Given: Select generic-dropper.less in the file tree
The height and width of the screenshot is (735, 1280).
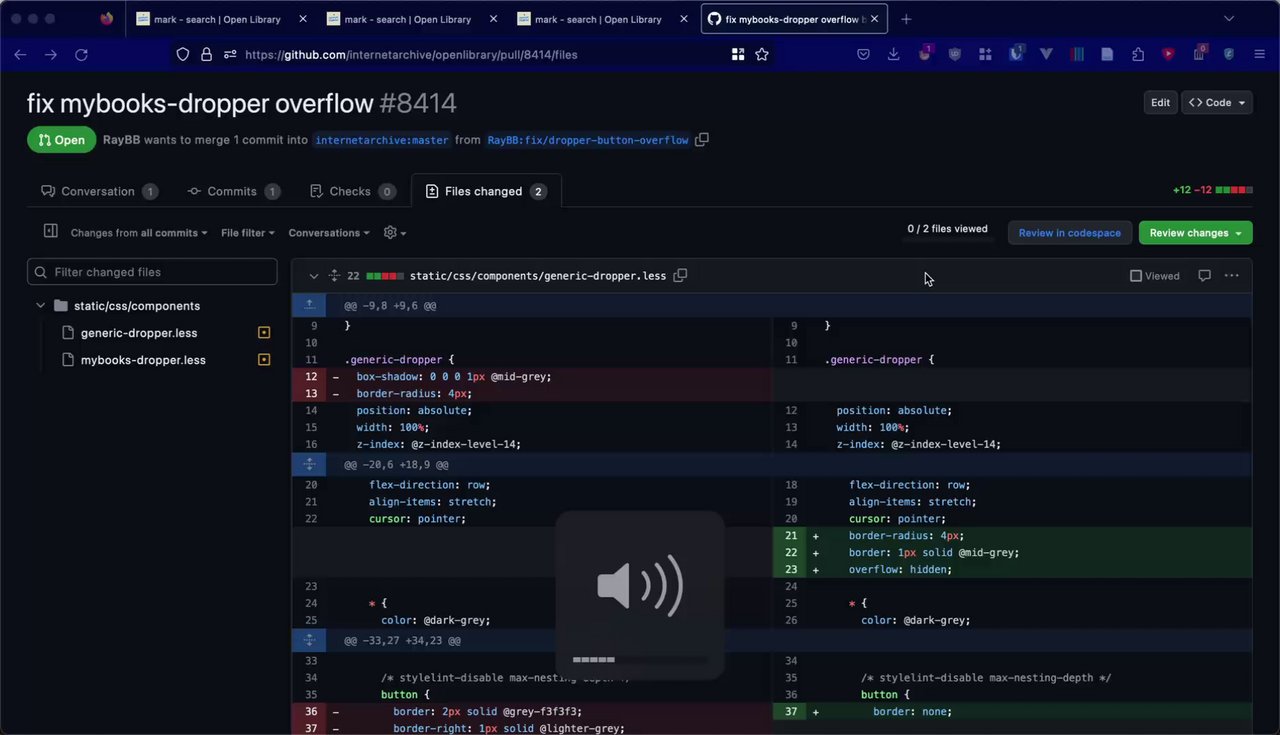Looking at the screenshot, I should pyautogui.click(x=139, y=333).
